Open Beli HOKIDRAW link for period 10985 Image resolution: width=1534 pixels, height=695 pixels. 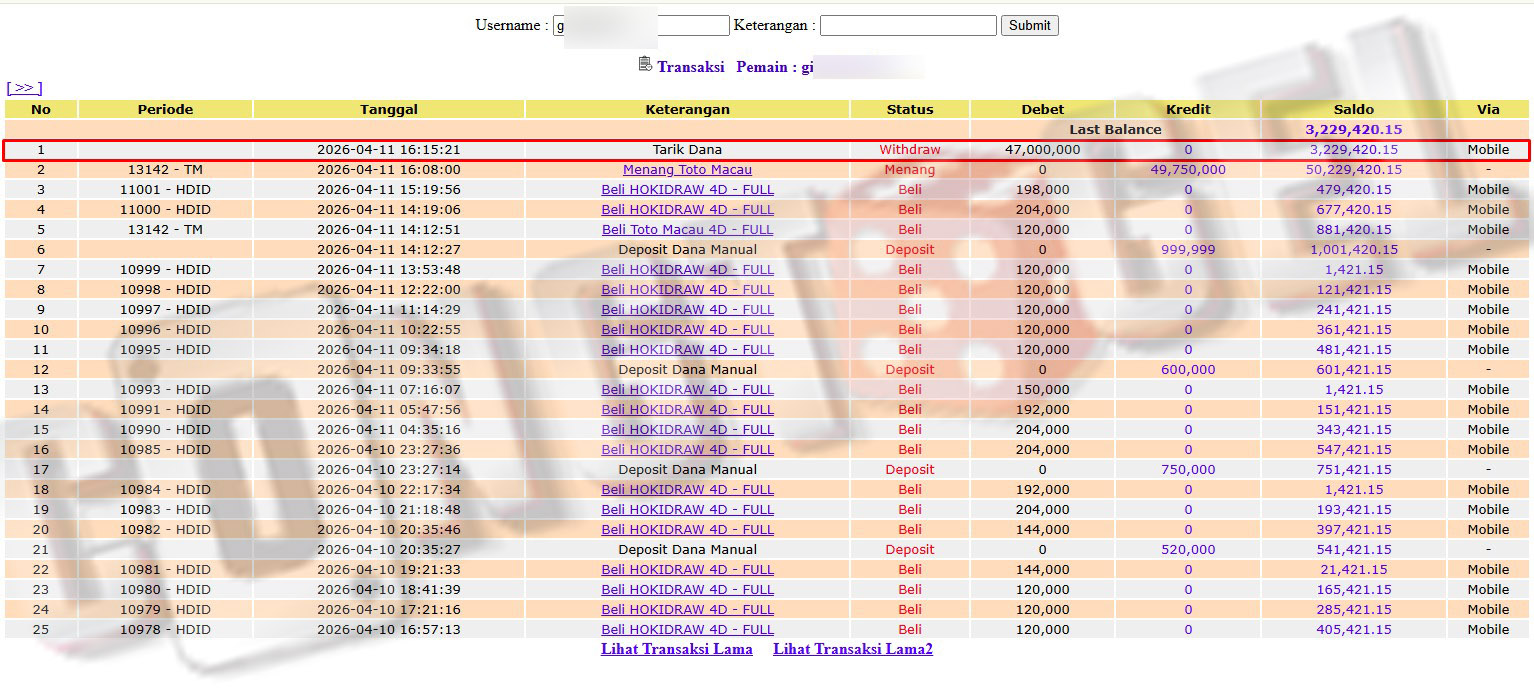pos(687,450)
